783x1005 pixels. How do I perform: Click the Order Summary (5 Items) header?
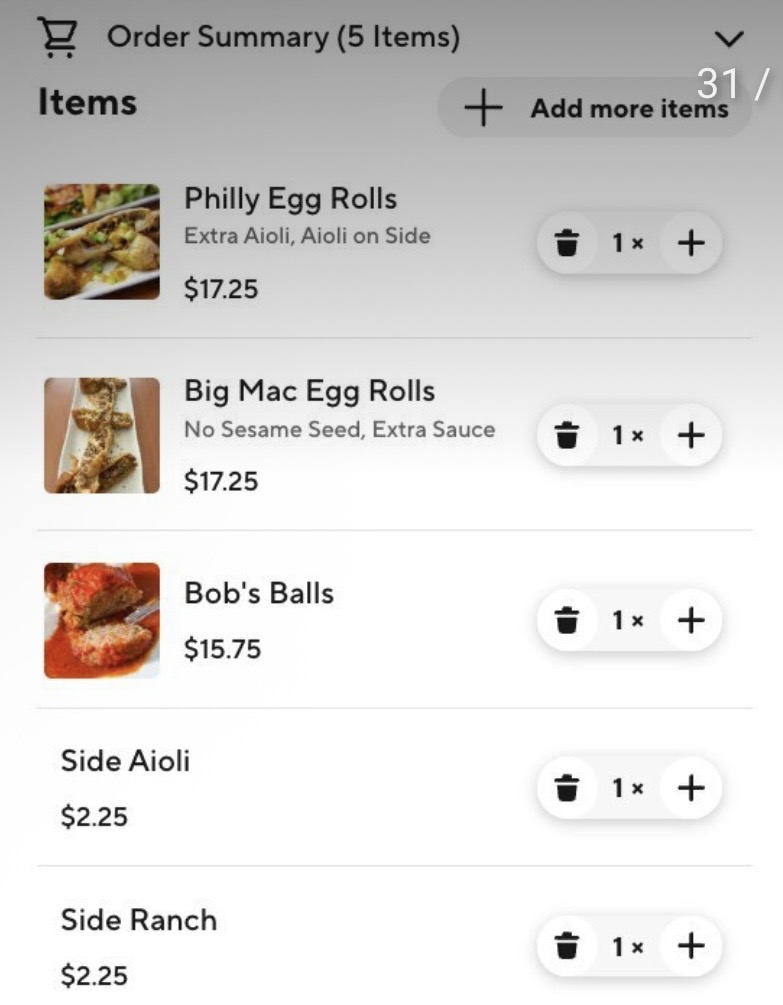click(283, 38)
